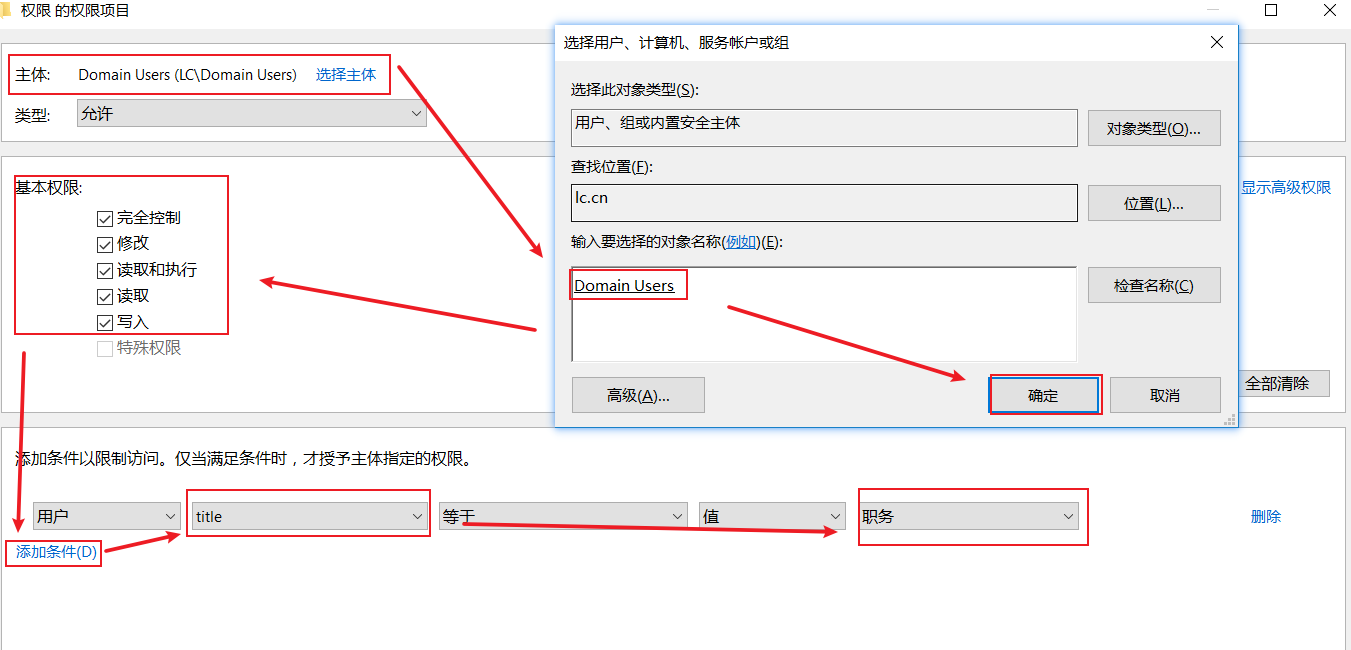Confirm the dialog with 确定
1351x650 pixels.
tap(1043, 395)
